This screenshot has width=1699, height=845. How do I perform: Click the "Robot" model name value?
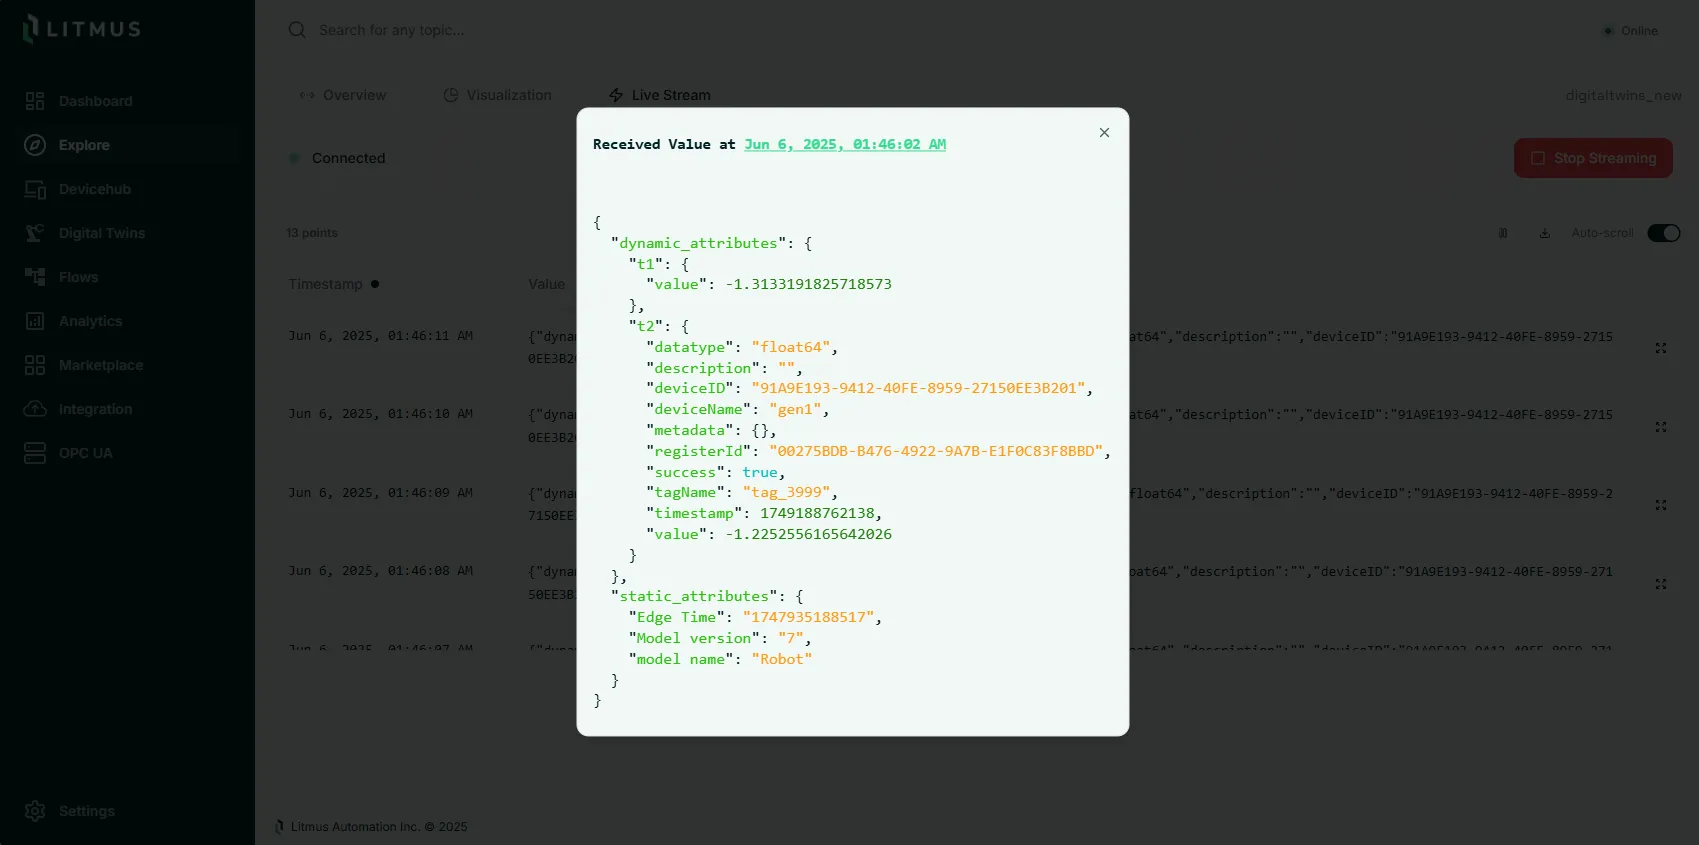[x=782, y=659]
